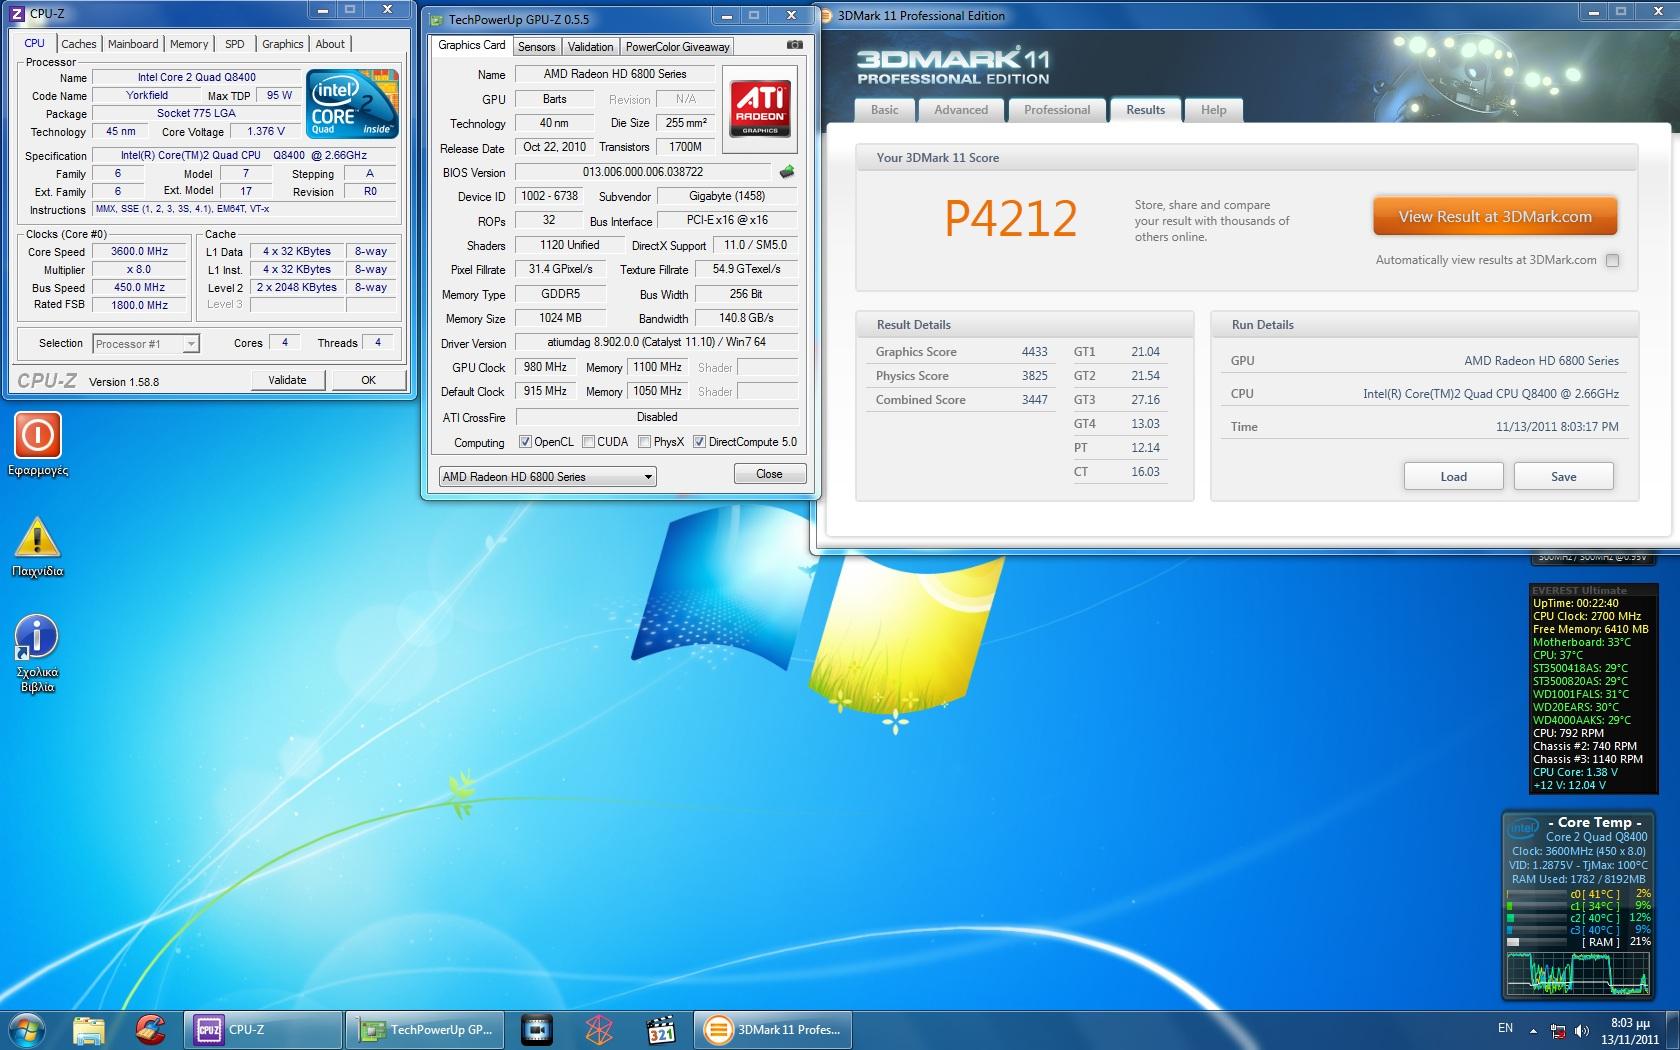Click the Core Temp load graph
Image resolution: width=1680 pixels, height=1050 pixels.
coord(1578,973)
